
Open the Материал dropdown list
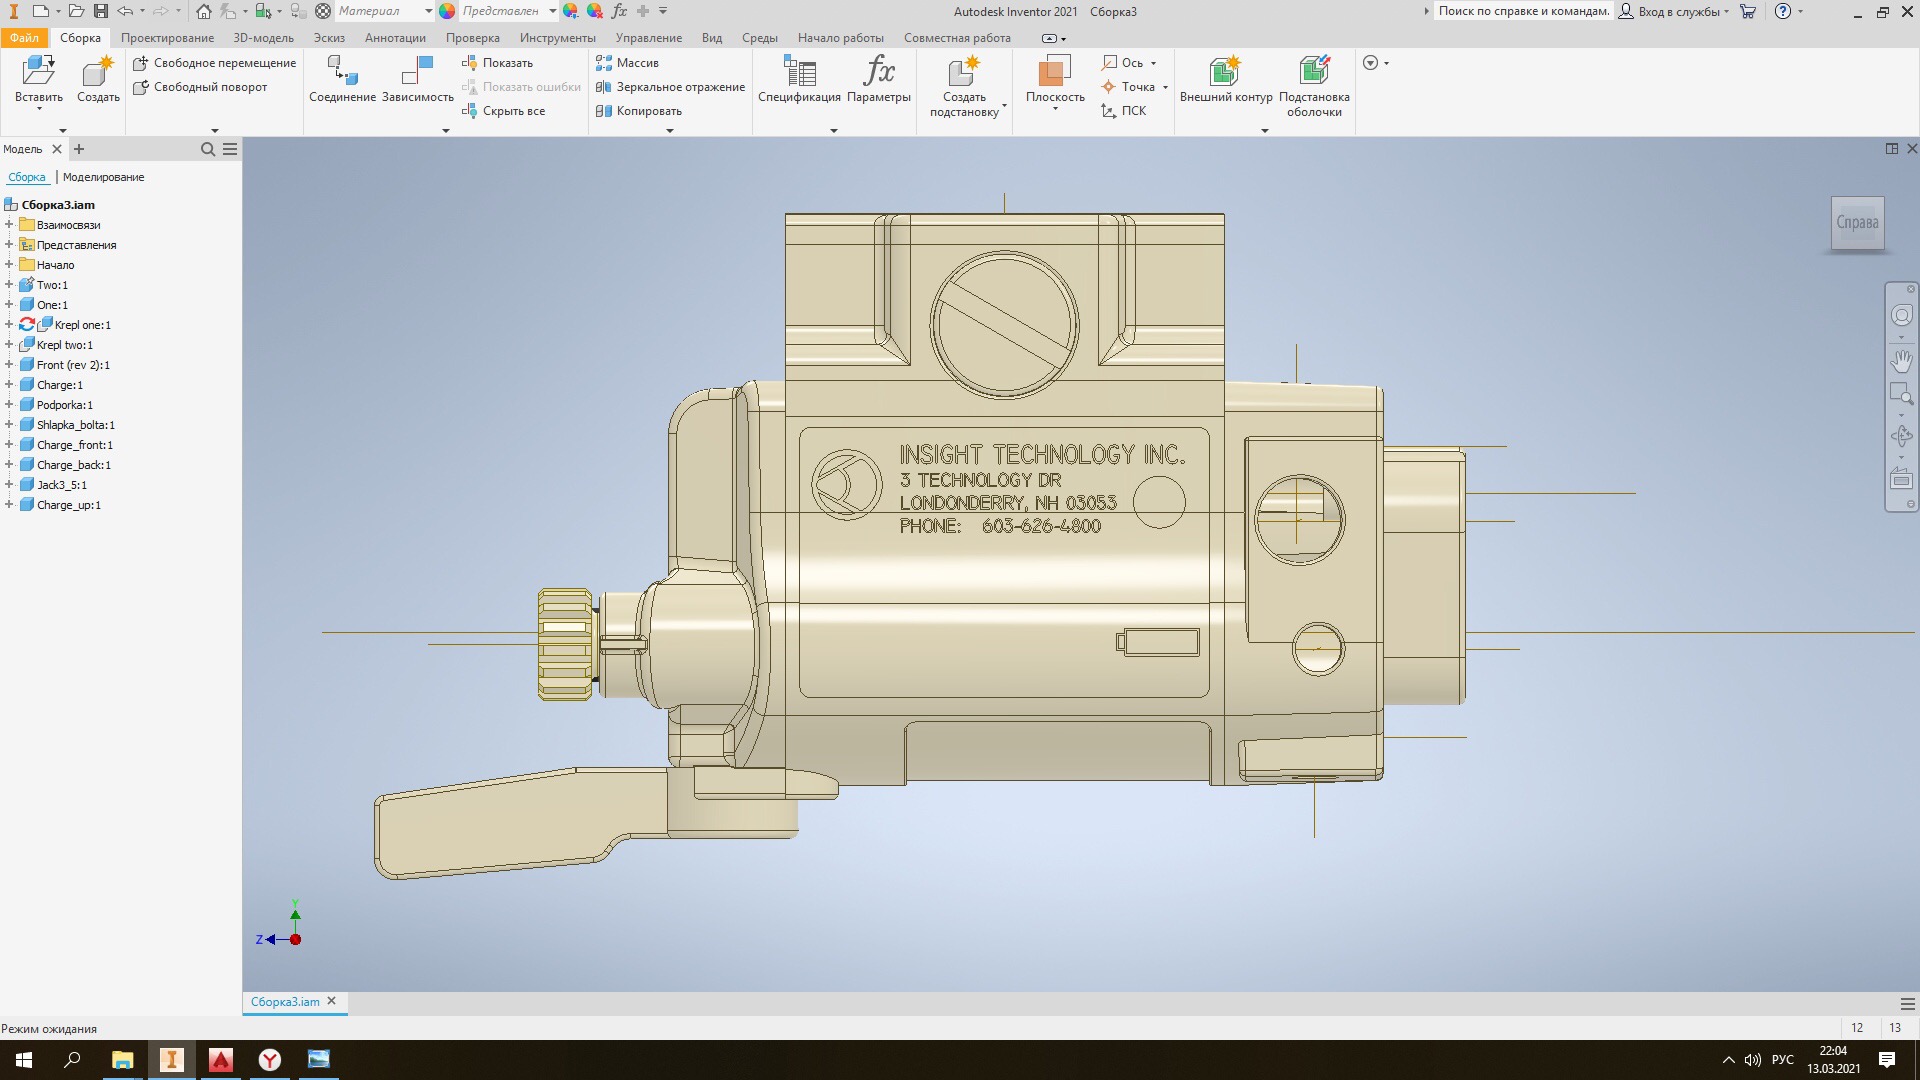point(428,11)
